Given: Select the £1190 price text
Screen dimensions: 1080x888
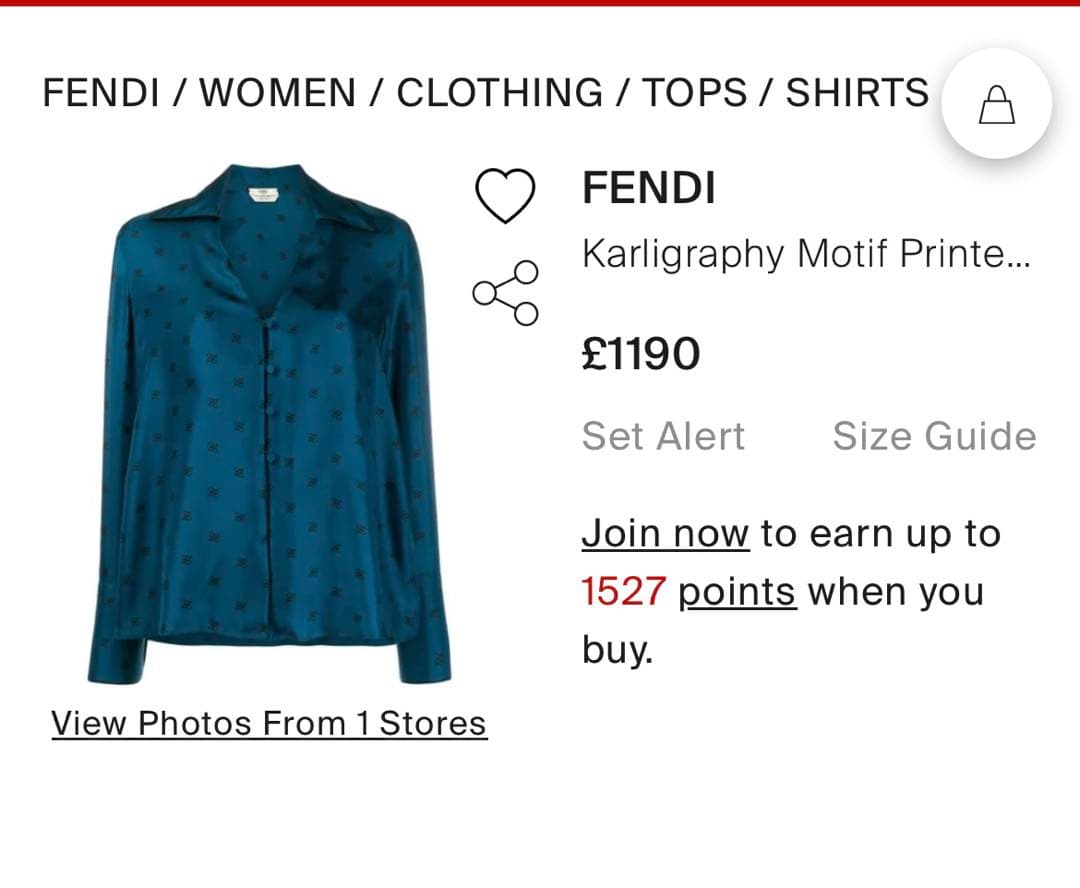Looking at the screenshot, I should 641,352.
